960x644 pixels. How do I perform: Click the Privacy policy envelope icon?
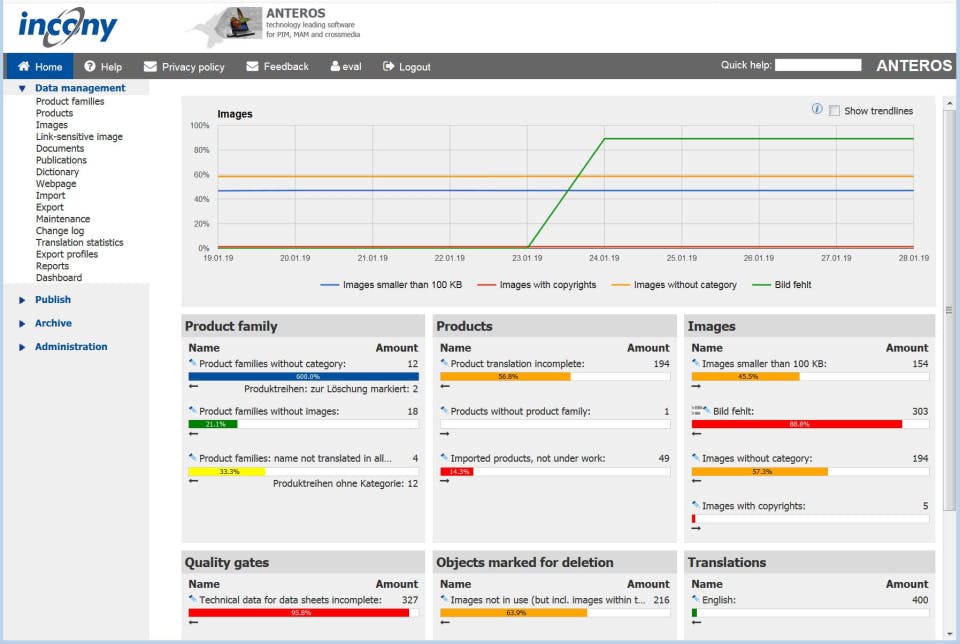[150, 66]
